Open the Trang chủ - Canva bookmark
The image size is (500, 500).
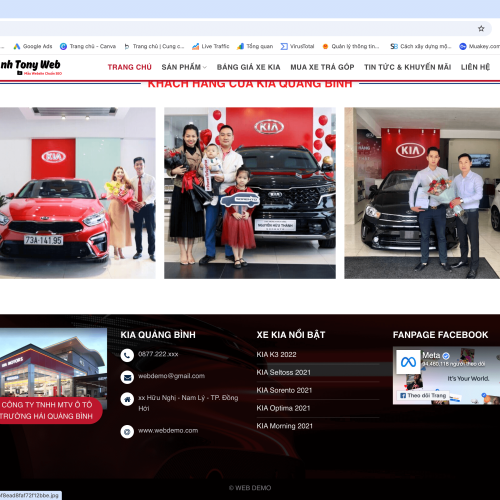[88, 46]
